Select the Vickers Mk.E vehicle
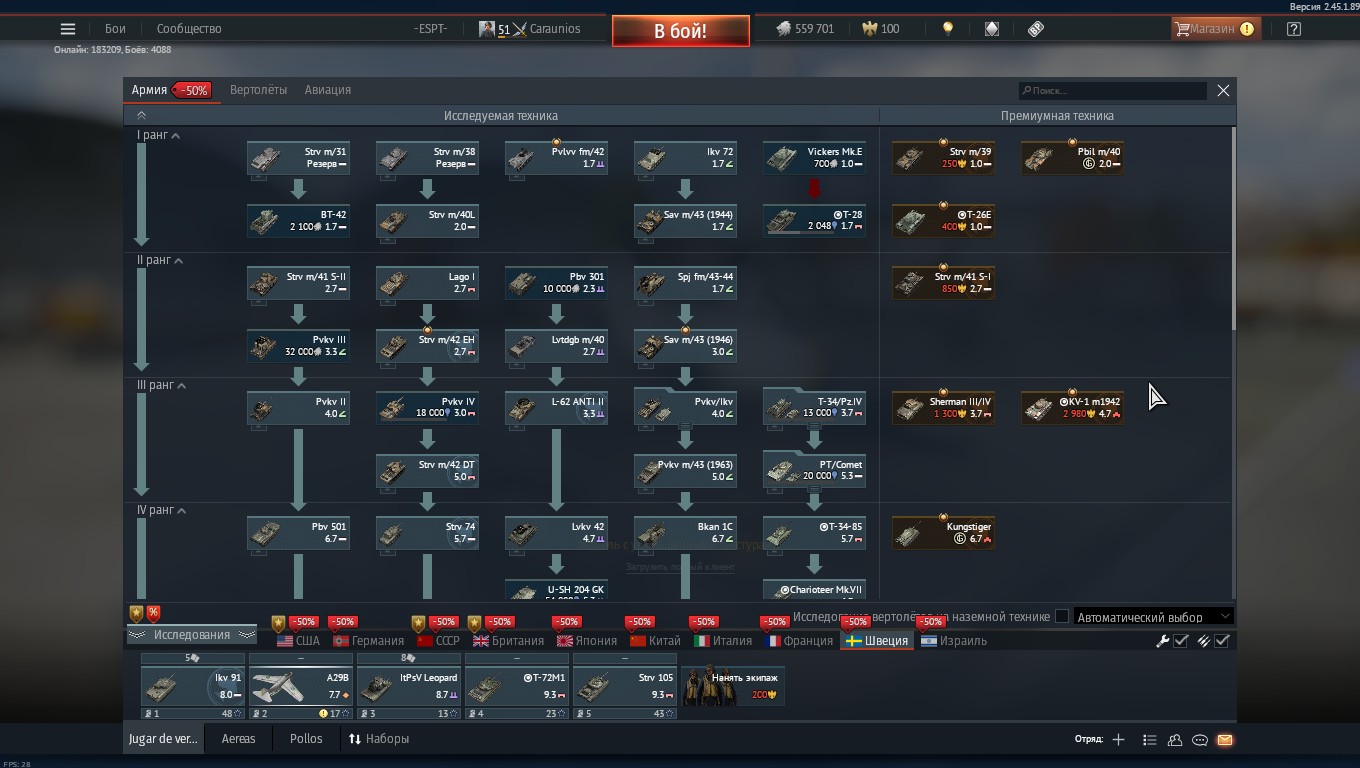 (x=814, y=158)
